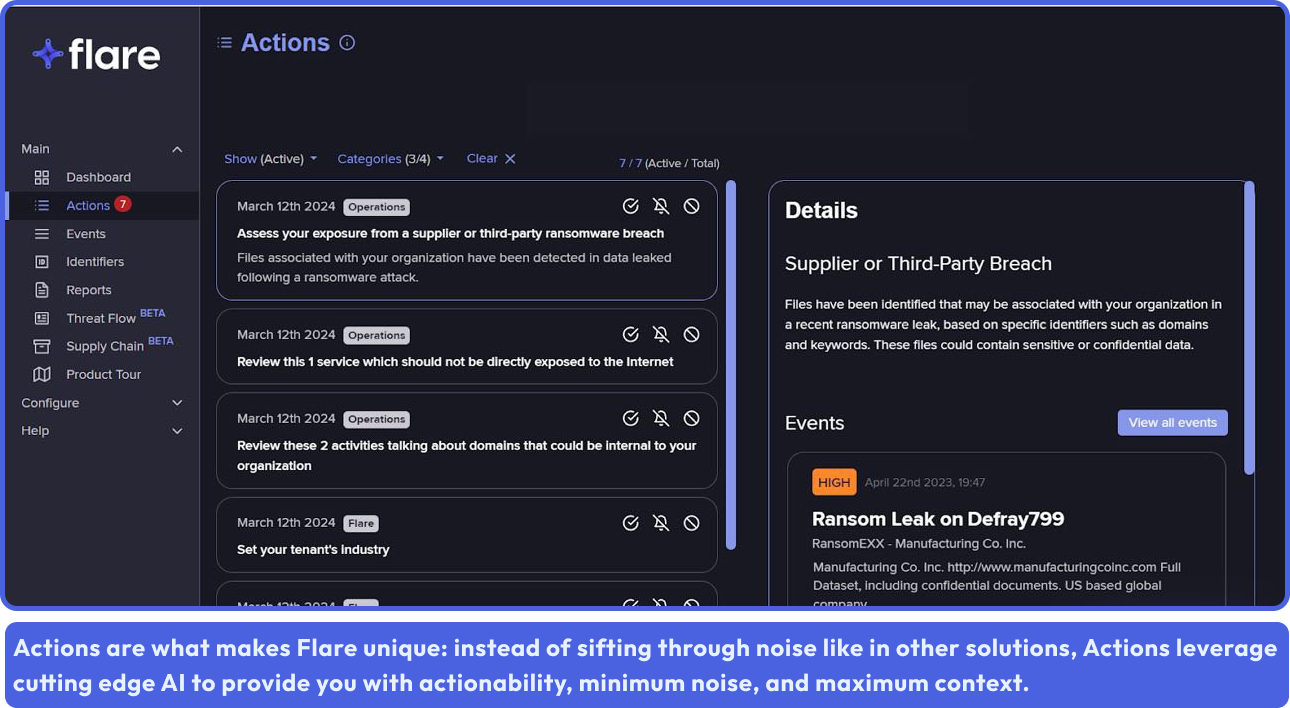This screenshot has width=1290, height=708.
Task: Click View all events button
Action: tap(1172, 422)
